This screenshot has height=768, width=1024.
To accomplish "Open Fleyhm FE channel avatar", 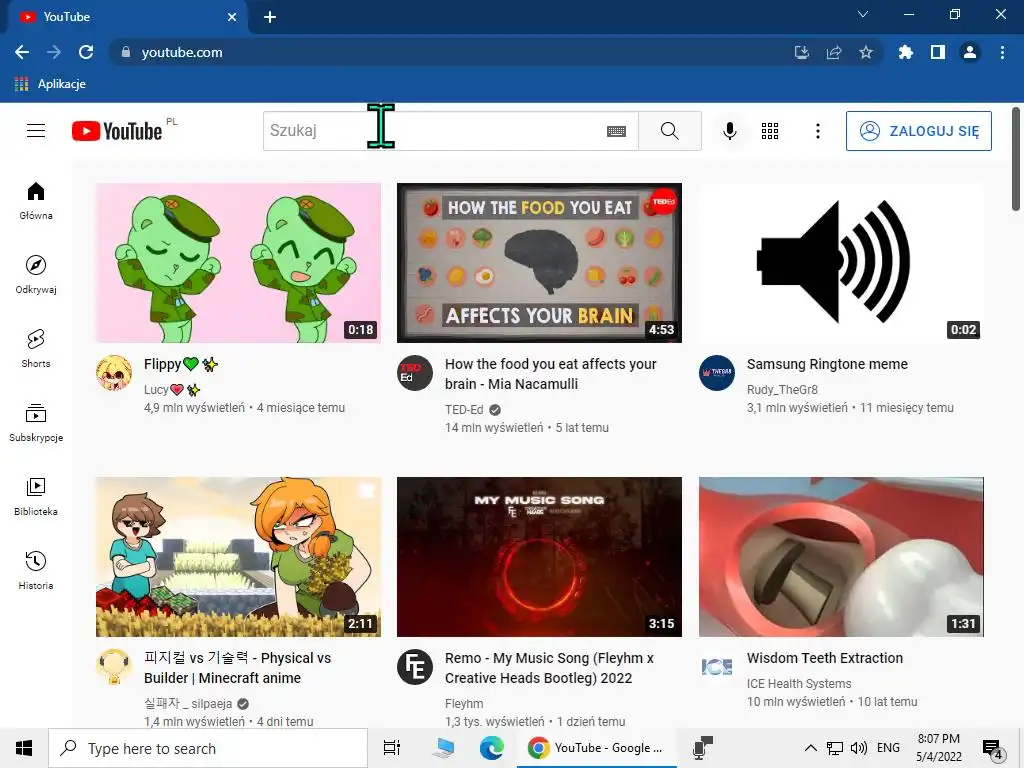I will pos(415,667).
